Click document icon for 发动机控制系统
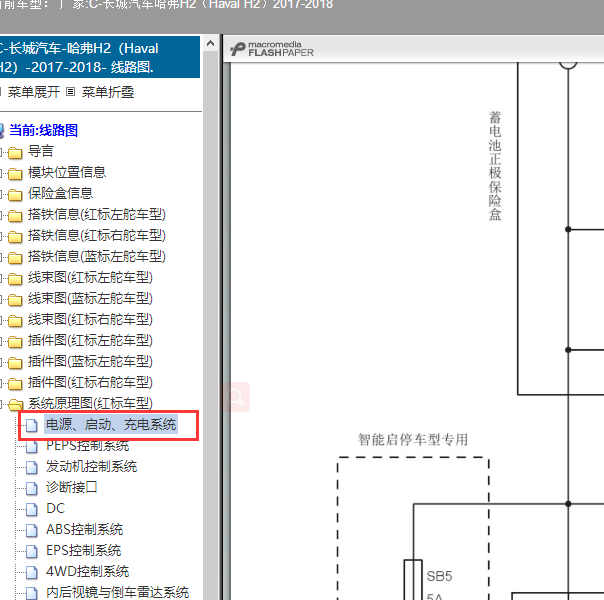This screenshot has width=604, height=600. 32,467
